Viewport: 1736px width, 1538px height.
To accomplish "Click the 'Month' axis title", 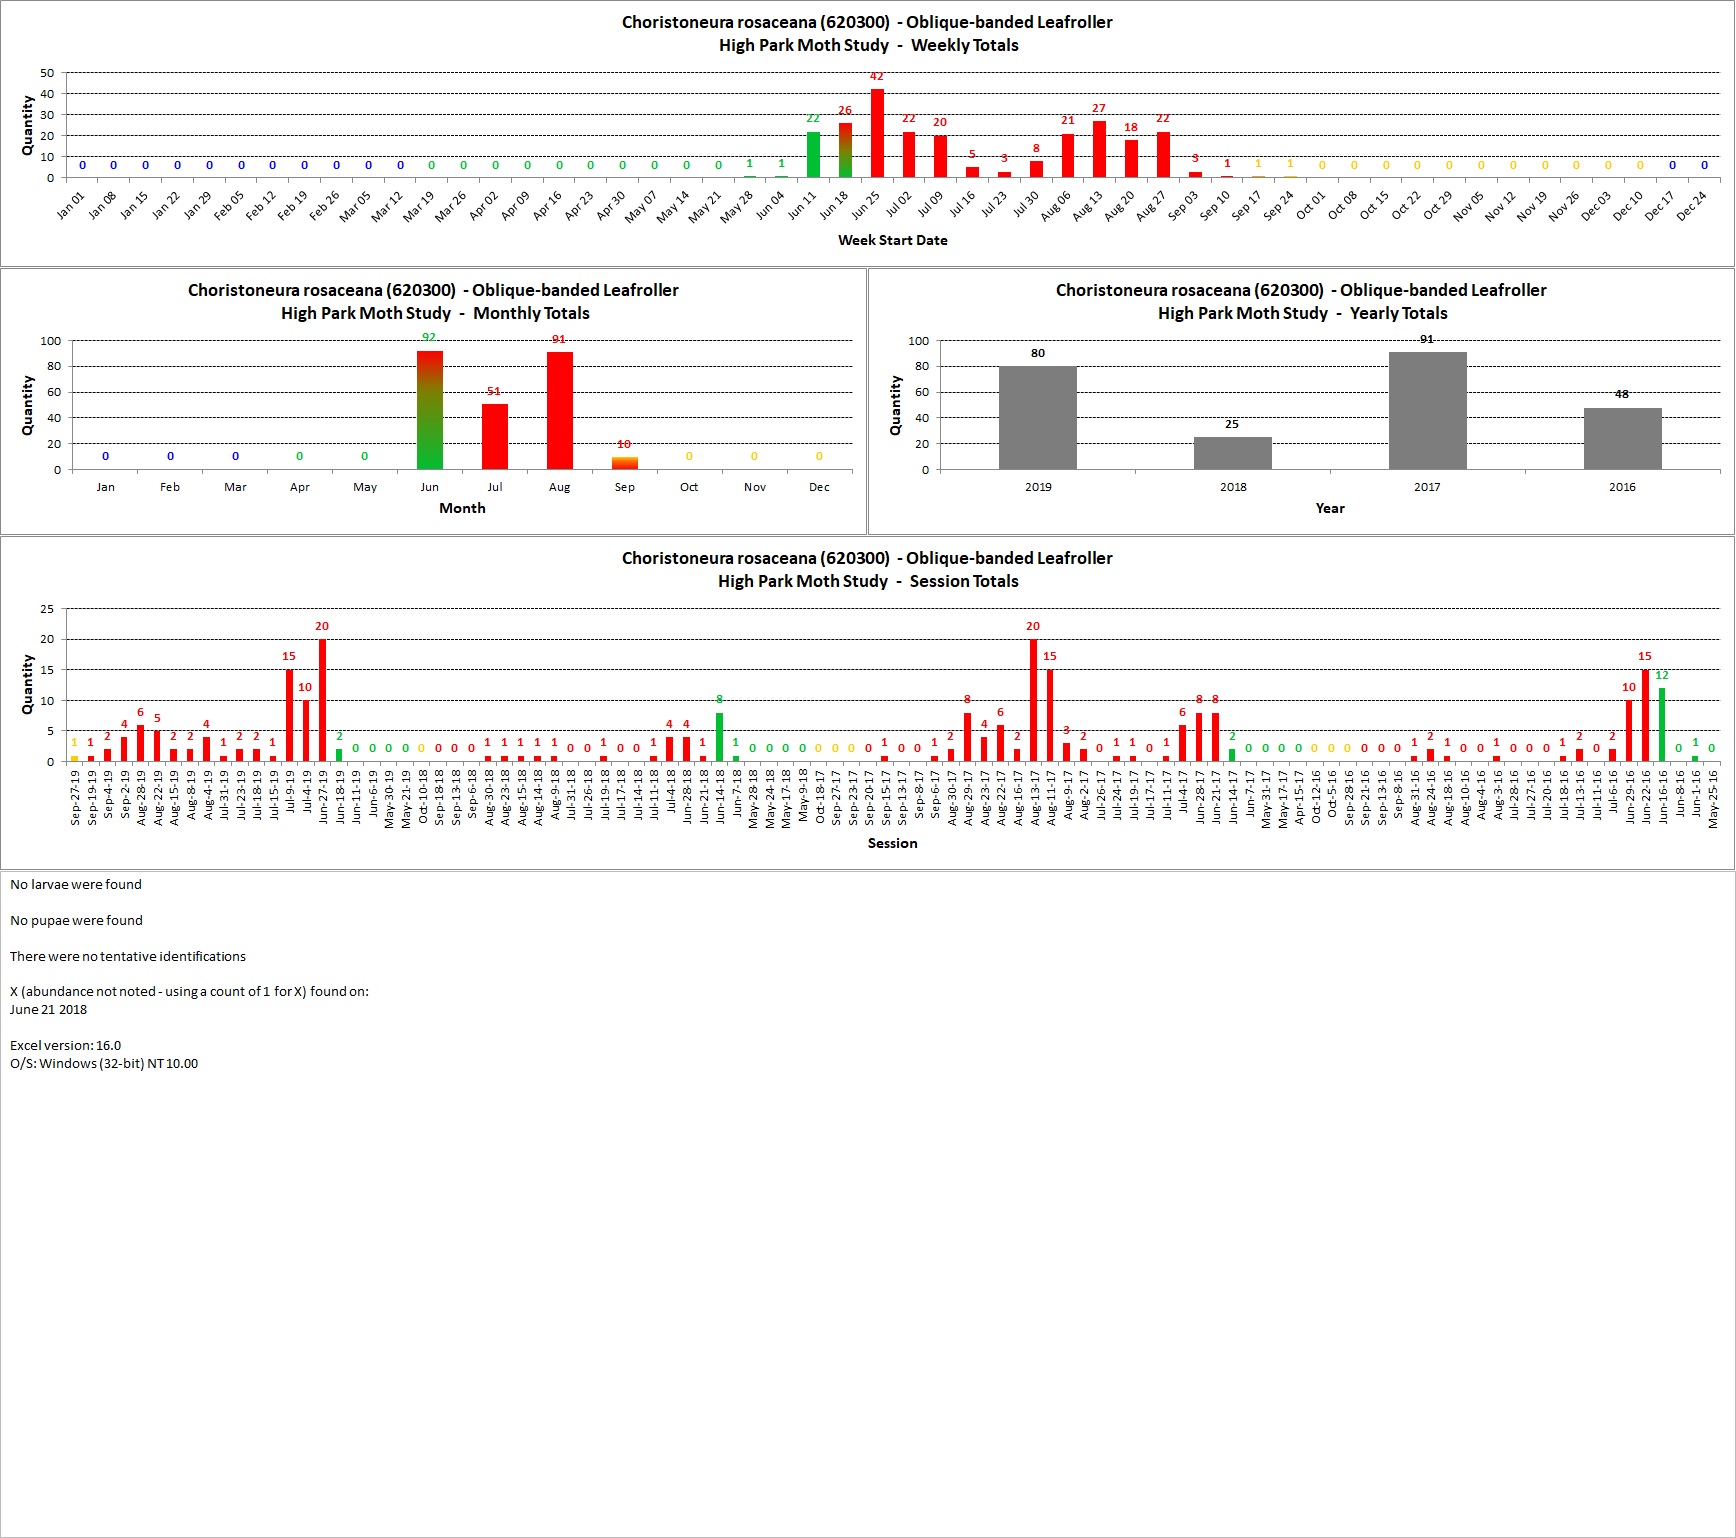I will click(x=462, y=508).
